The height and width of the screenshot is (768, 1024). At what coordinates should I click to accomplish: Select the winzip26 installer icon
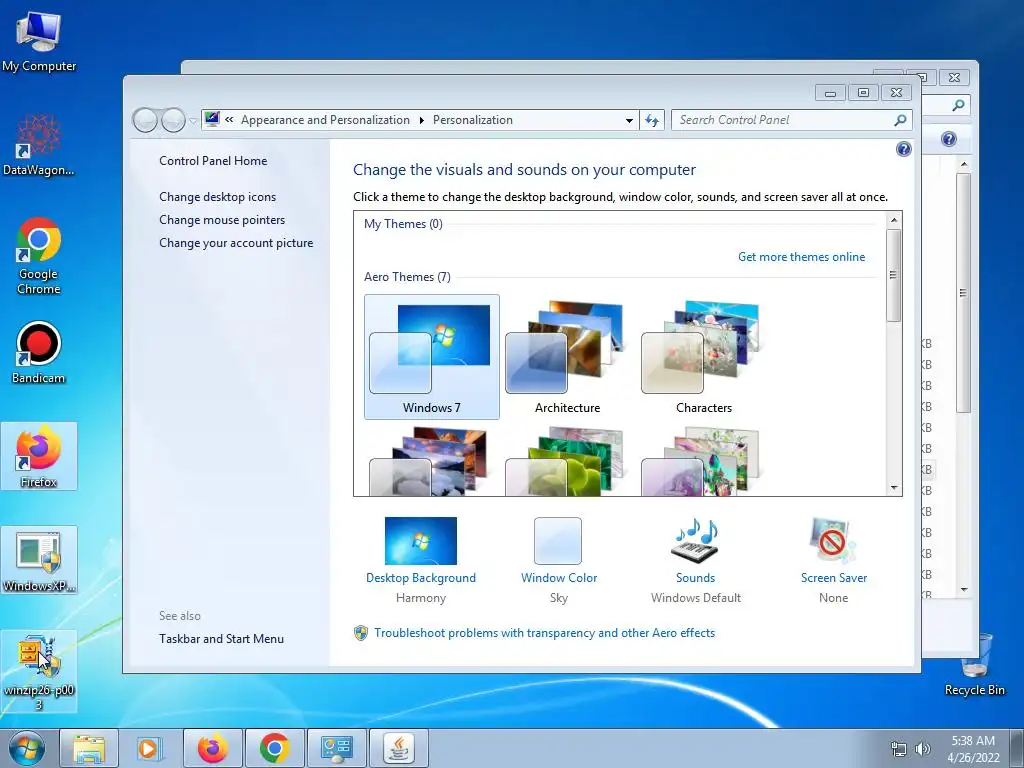tap(39, 671)
